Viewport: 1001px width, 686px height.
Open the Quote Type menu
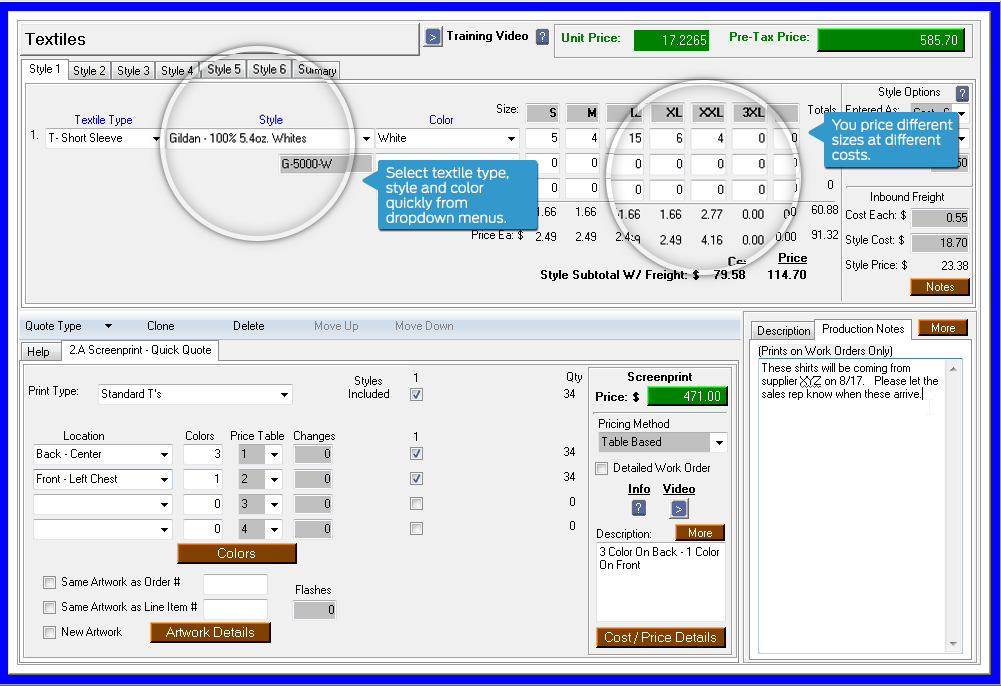click(x=68, y=326)
